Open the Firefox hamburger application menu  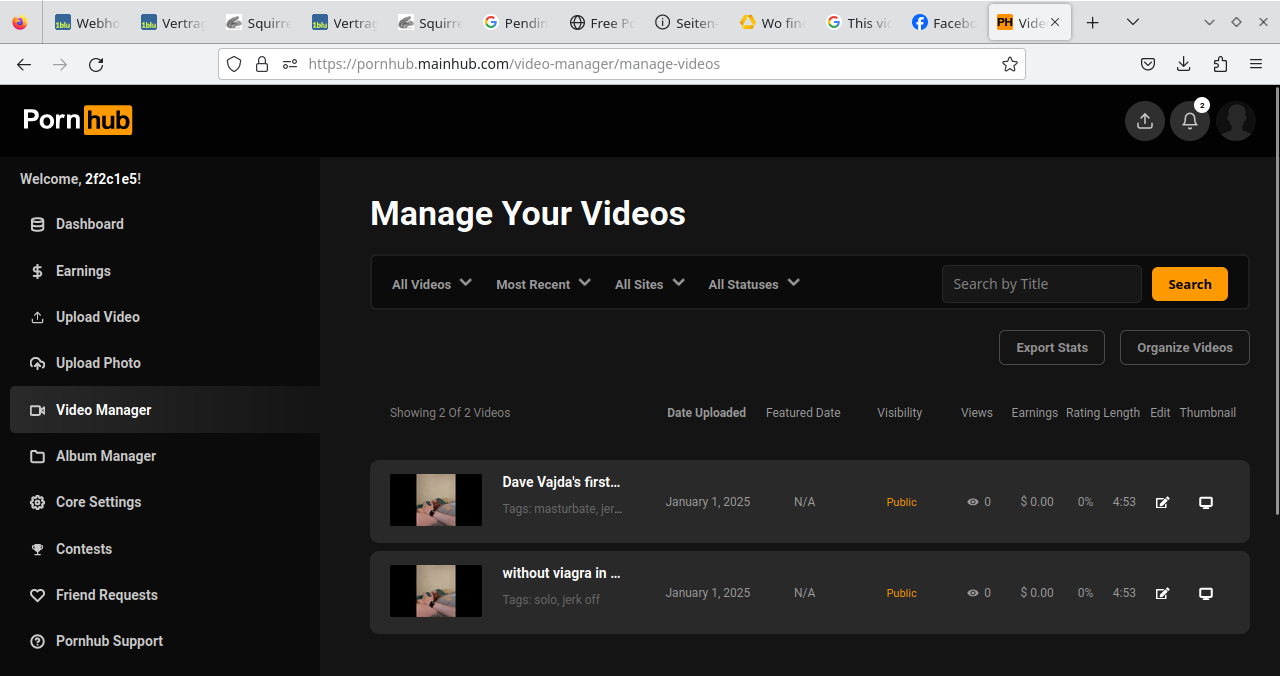[x=1256, y=64]
